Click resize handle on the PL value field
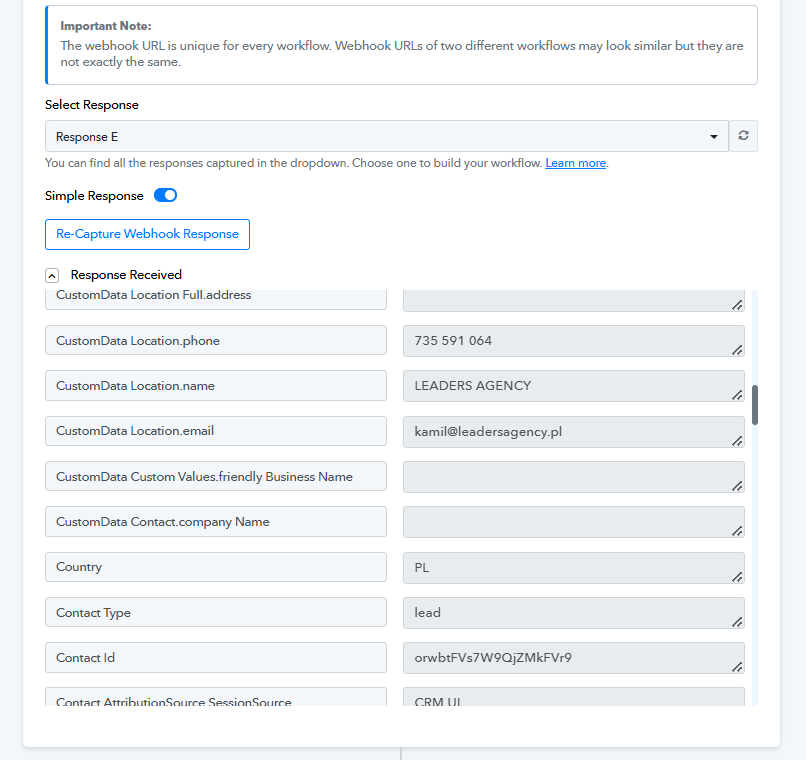This screenshot has height=760, width=806. click(737, 577)
